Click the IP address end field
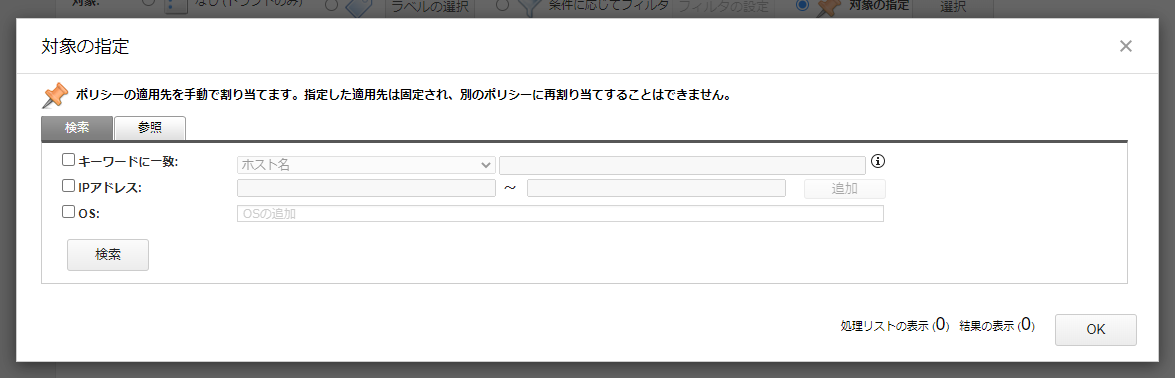1175x378 pixels. click(x=656, y=188)
